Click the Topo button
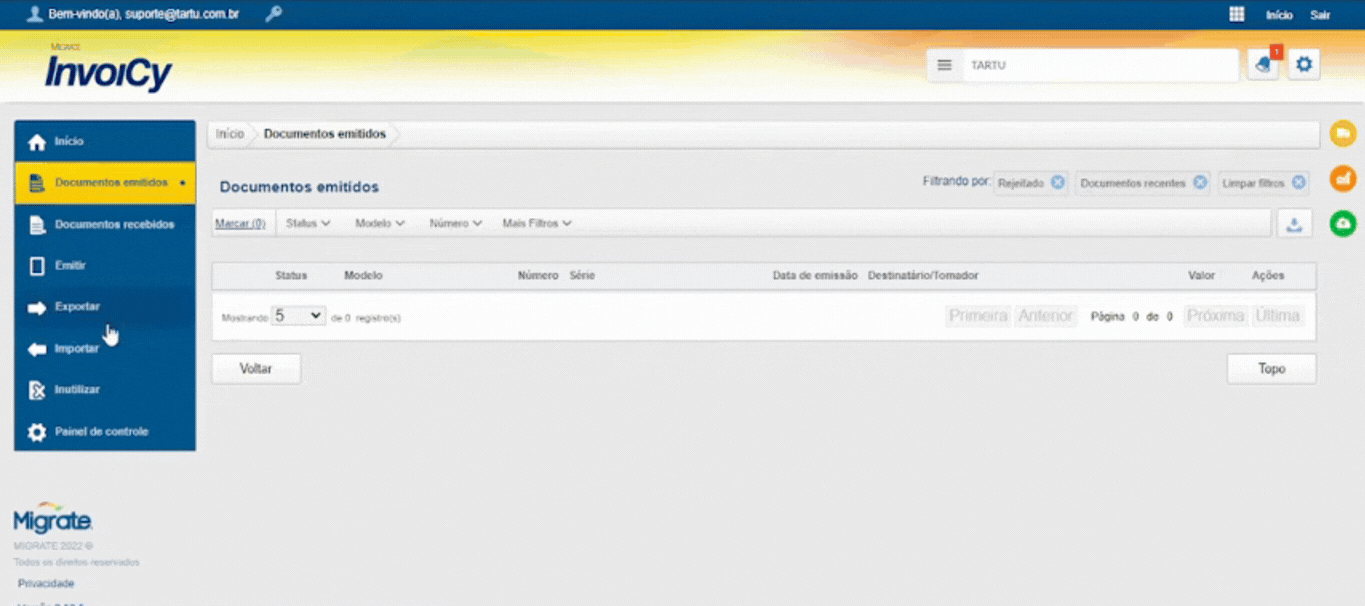 pyautogui.click(x=1271, y=369)
